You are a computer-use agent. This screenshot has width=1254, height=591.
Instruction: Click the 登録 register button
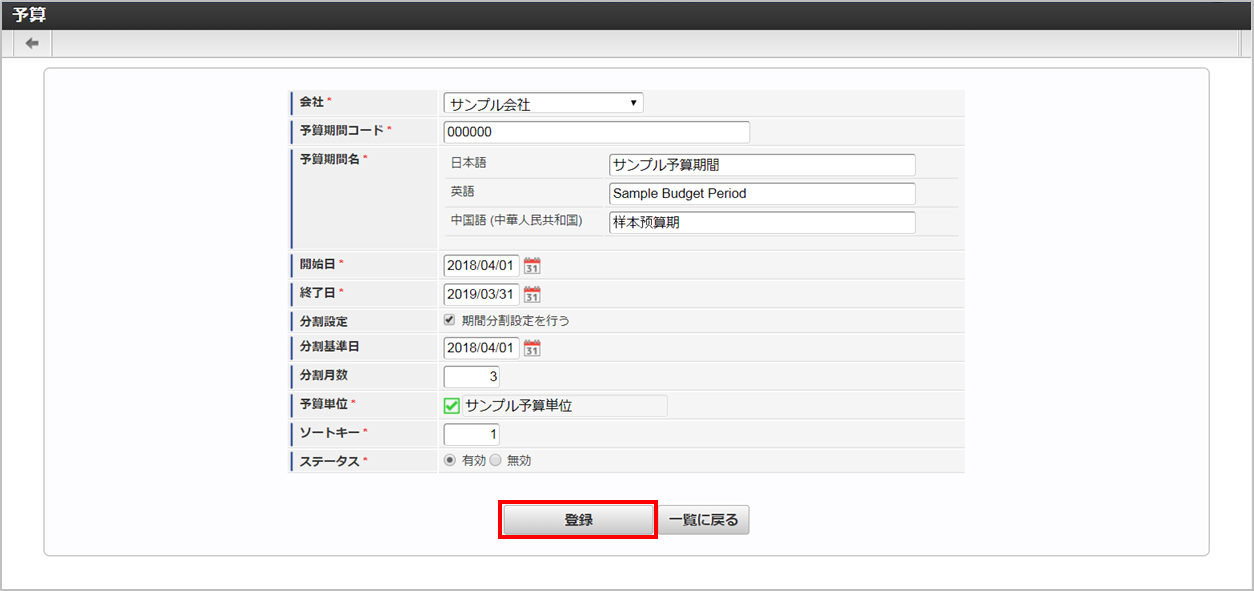(578, 520)
